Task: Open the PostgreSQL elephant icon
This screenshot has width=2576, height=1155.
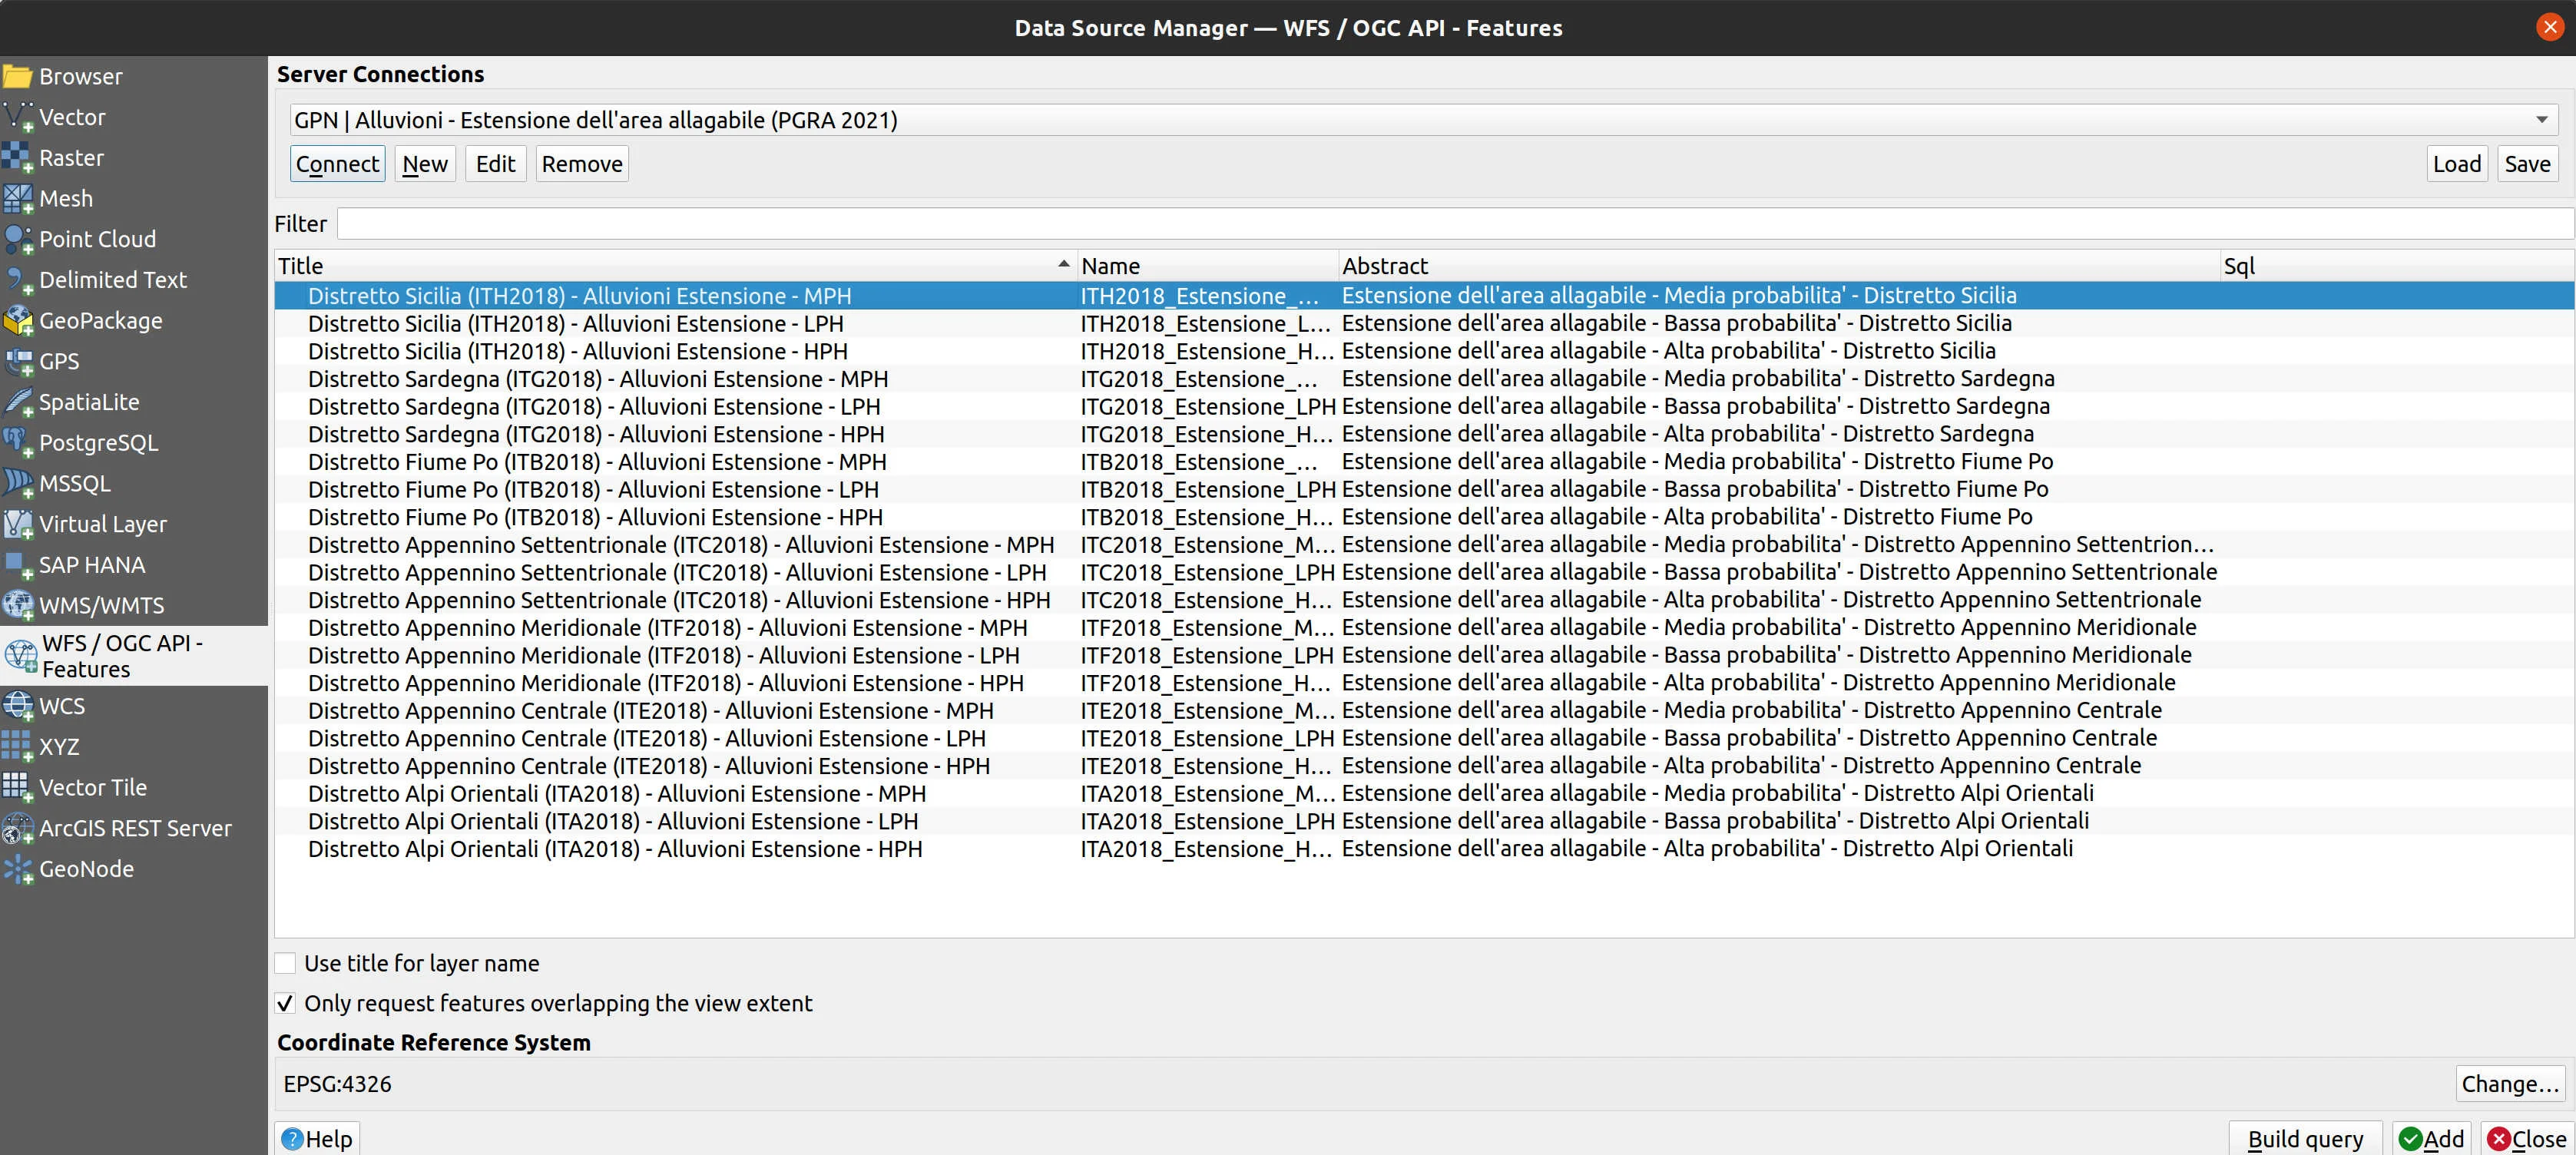Action: point(18,443)
